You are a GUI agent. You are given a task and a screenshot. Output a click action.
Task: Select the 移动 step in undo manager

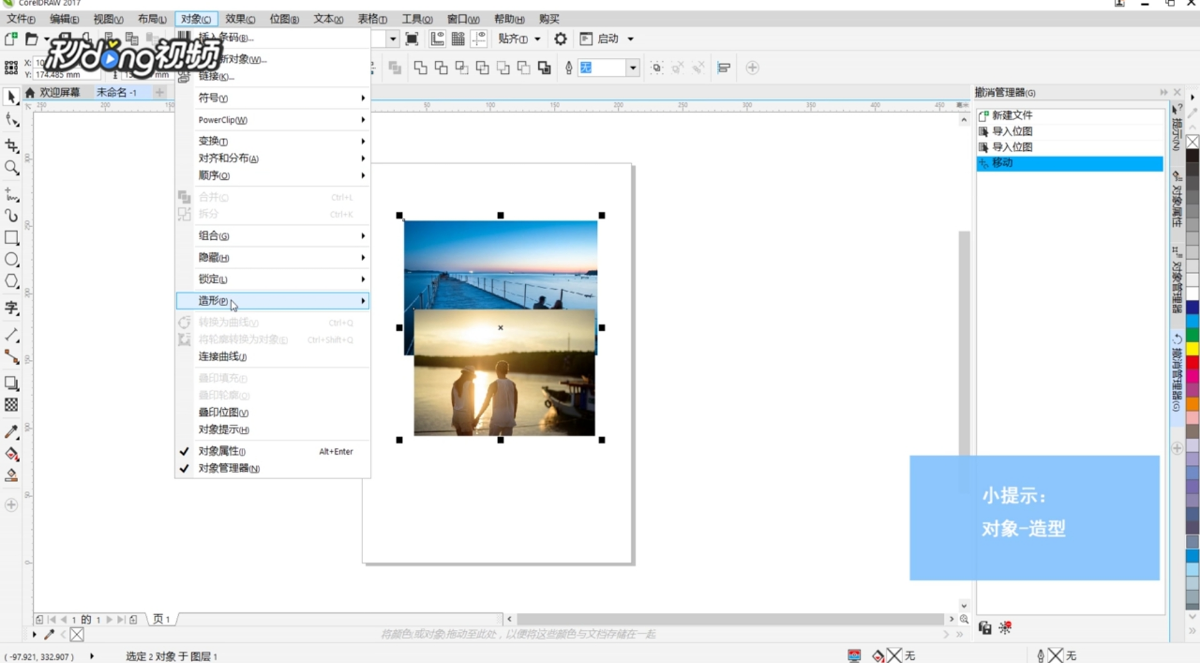point(1070,163)
